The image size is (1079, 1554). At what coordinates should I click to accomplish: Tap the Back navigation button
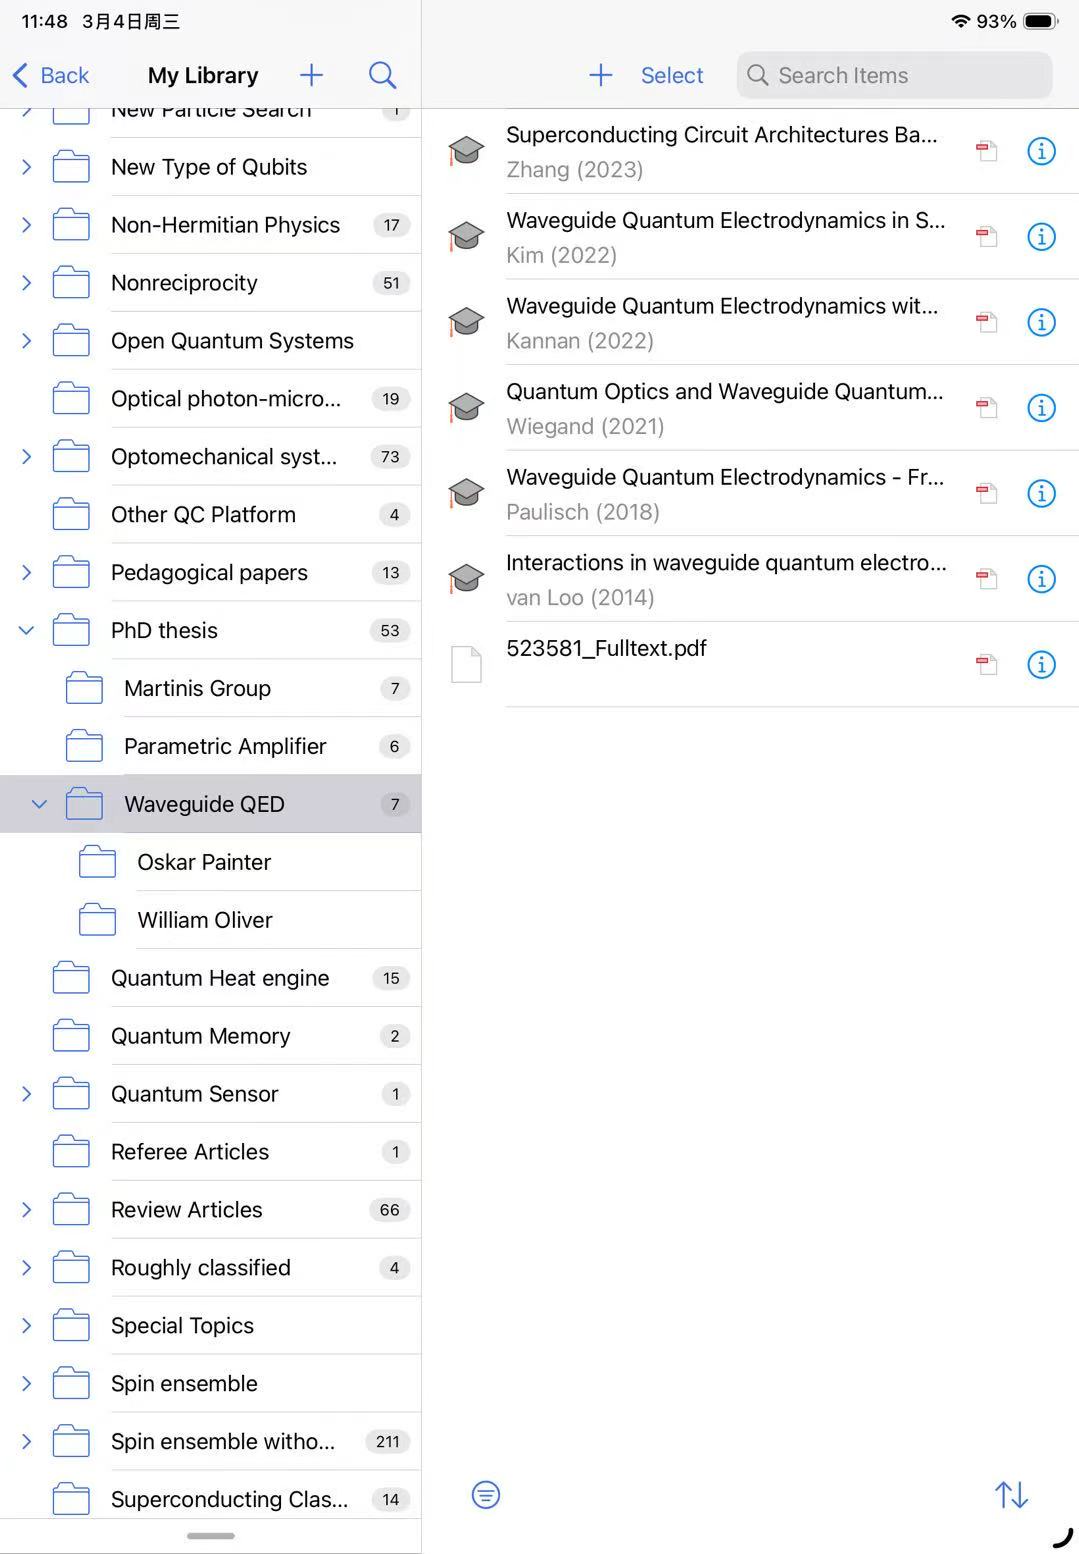(51, 75)
